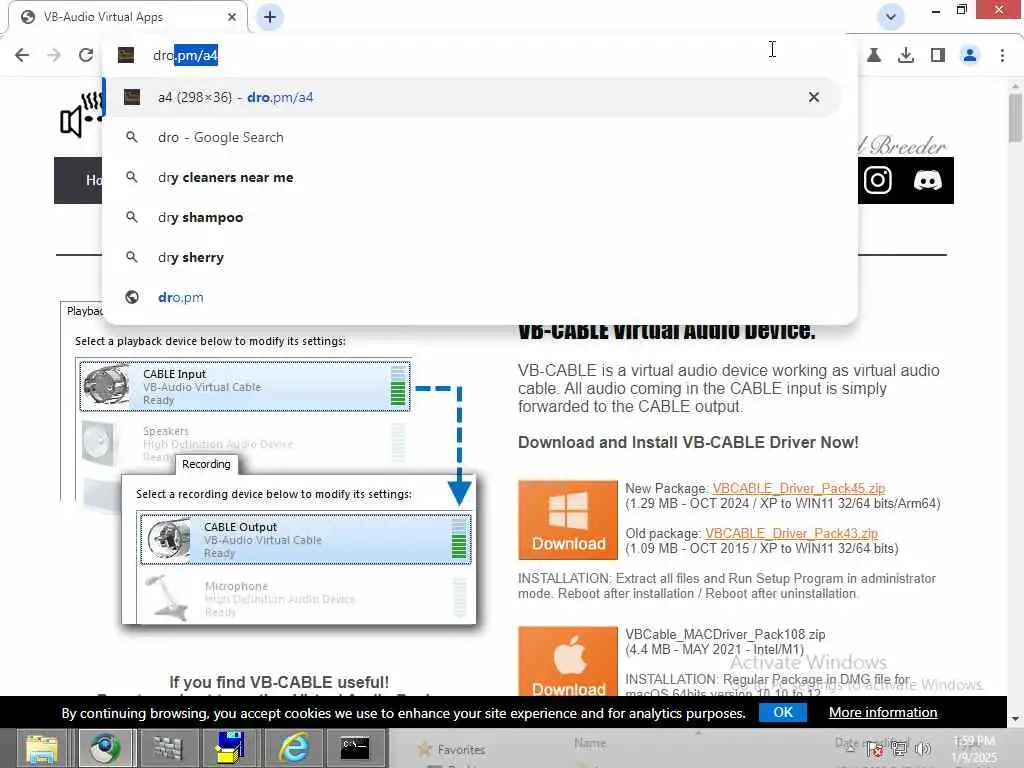The width and height of the screenshot is (1024, 768).
Task: Toggle the browser side panel
Action: (938, 55)
